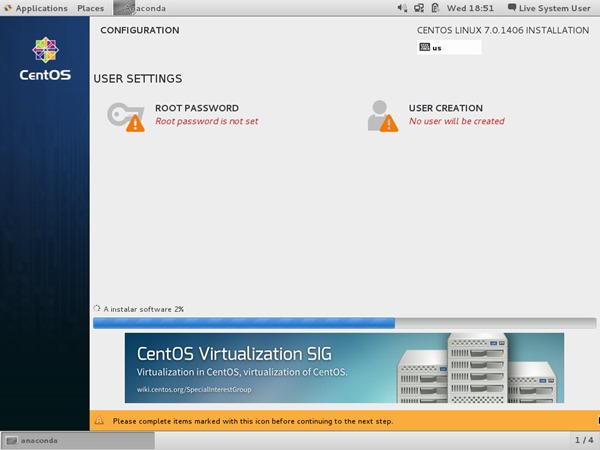Click the anaconda taskbar window icon
Viewport: 600px width, 450px height.
pos(12,441)
